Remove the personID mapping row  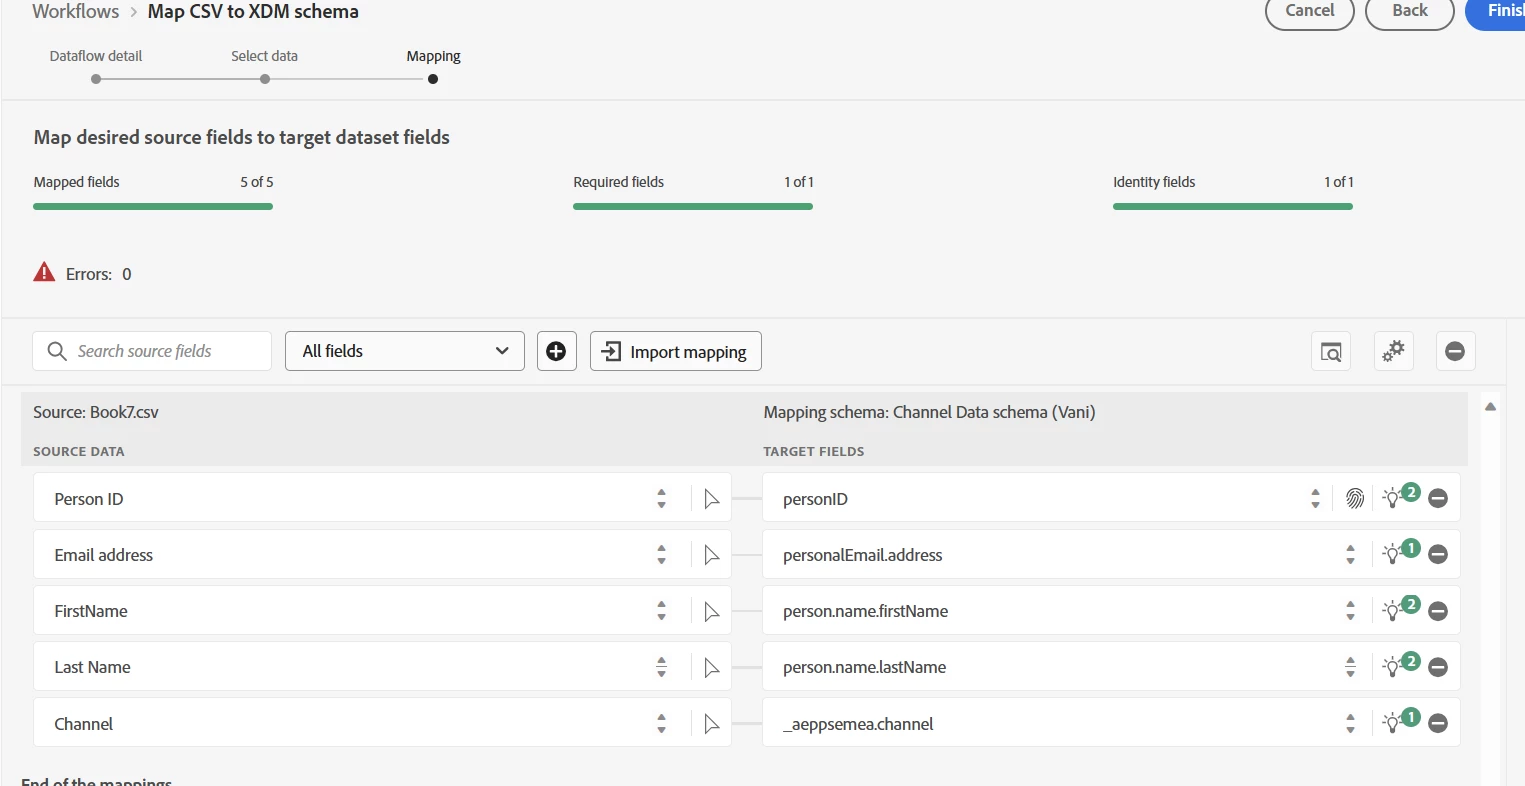pyautogui.click(x=1438, y=498)
